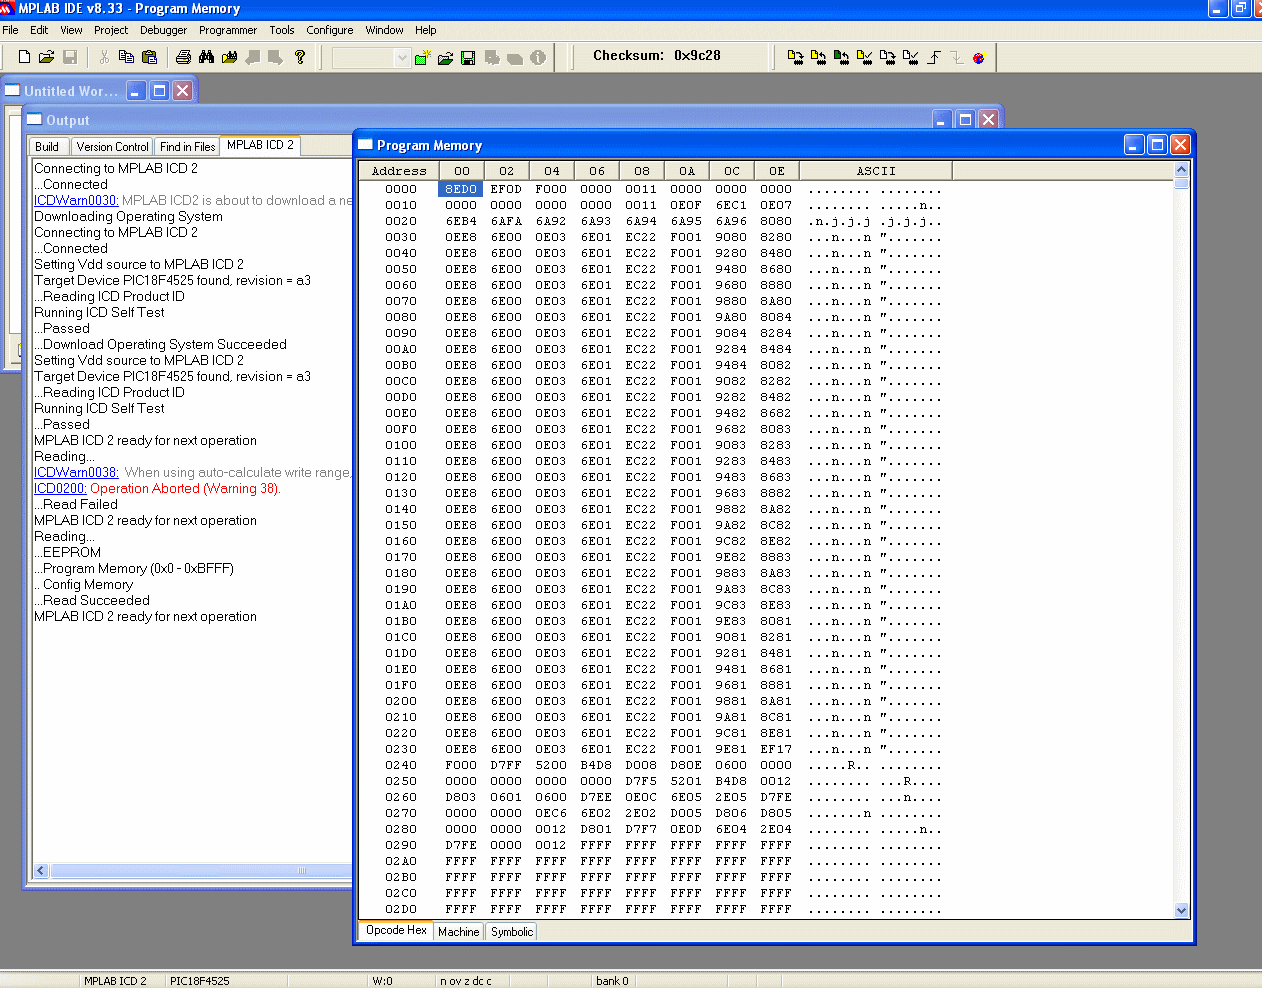Click Read target device icon

tap(818, 57)
